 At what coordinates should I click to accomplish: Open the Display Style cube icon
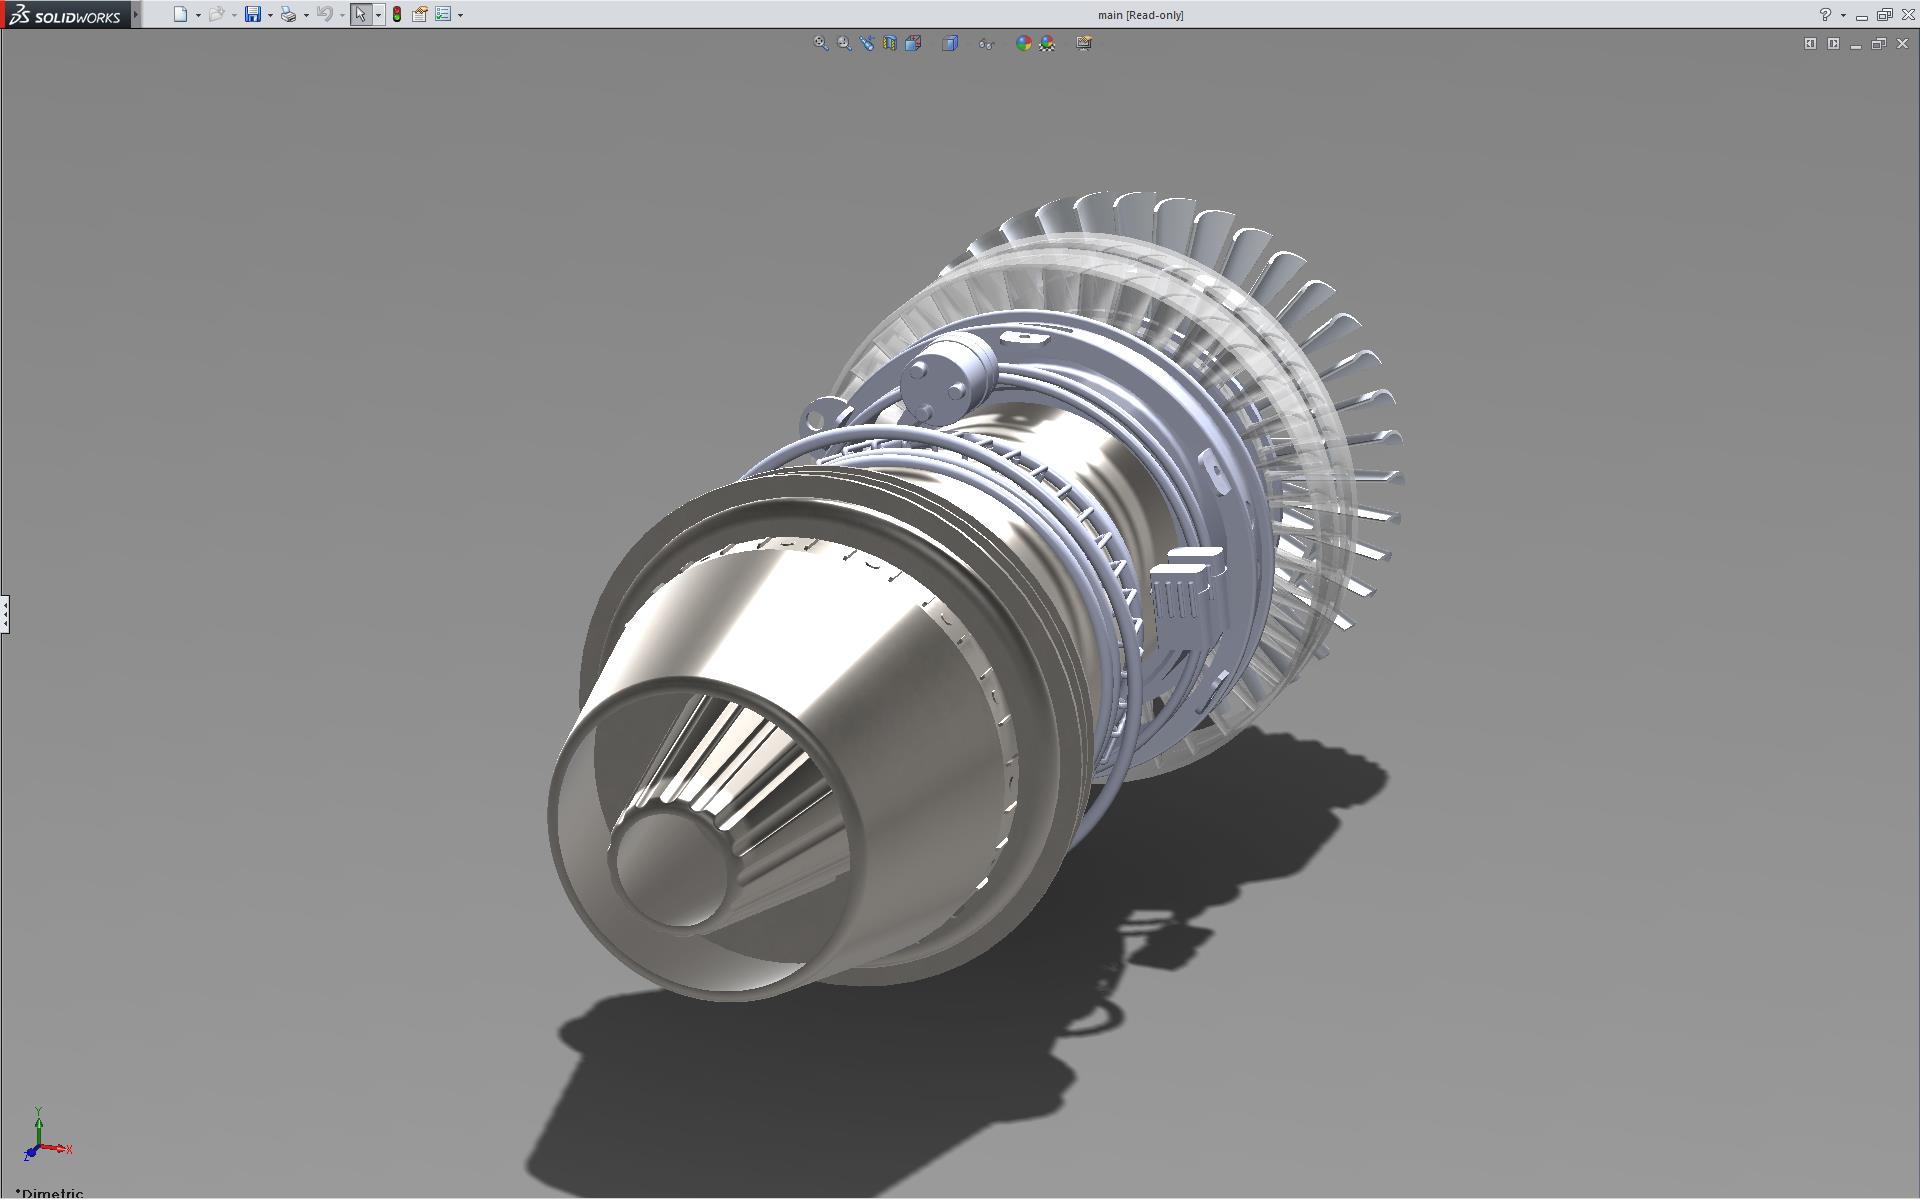[x=950, y=43]
